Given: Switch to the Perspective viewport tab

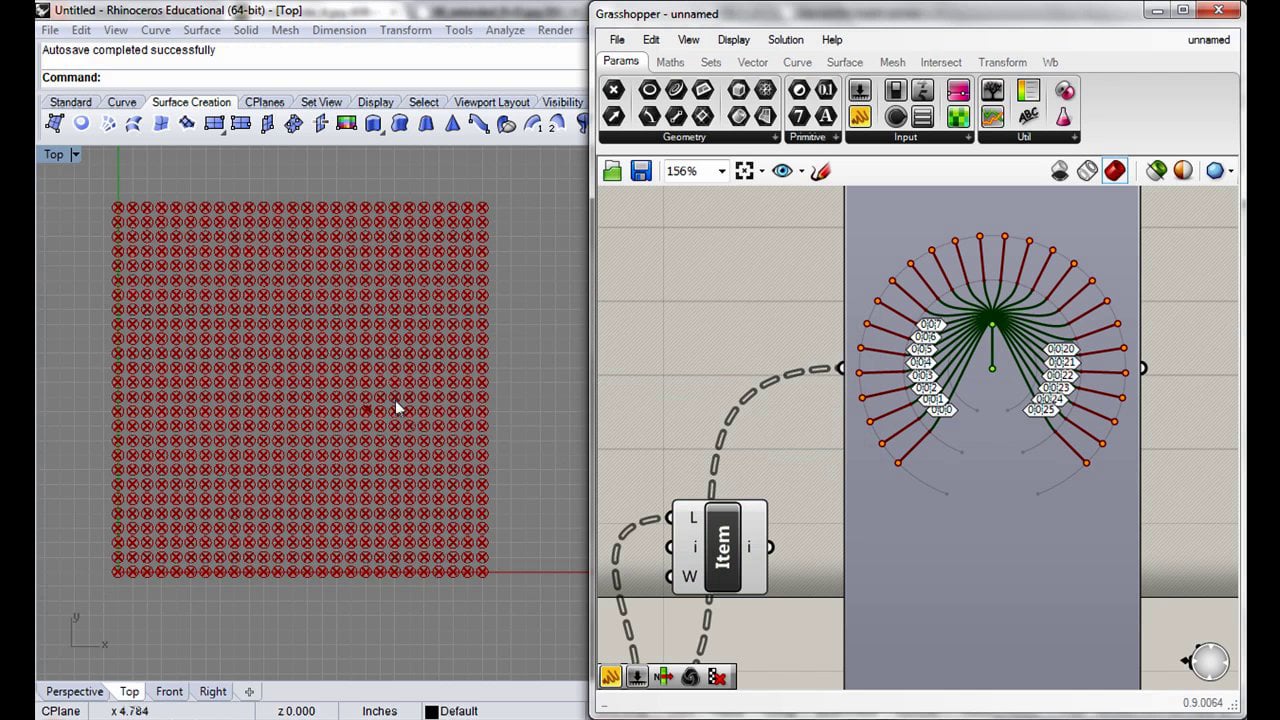Looking at the screenshot, I should click(x=74, y=691).
